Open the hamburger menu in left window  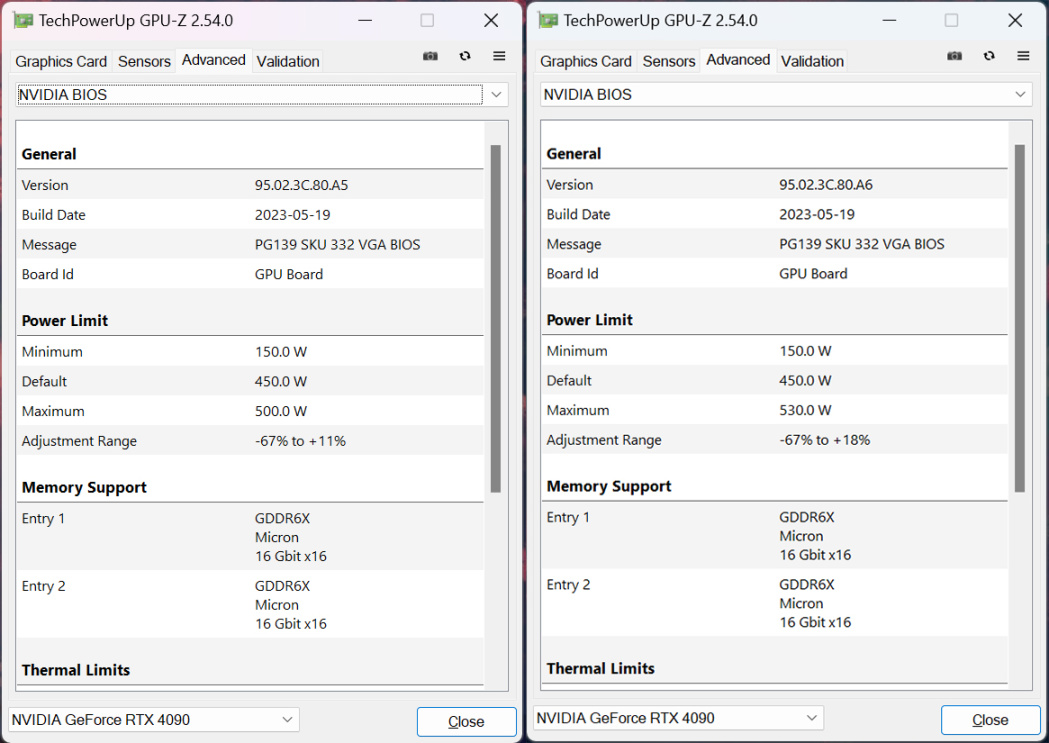point(499,57)
